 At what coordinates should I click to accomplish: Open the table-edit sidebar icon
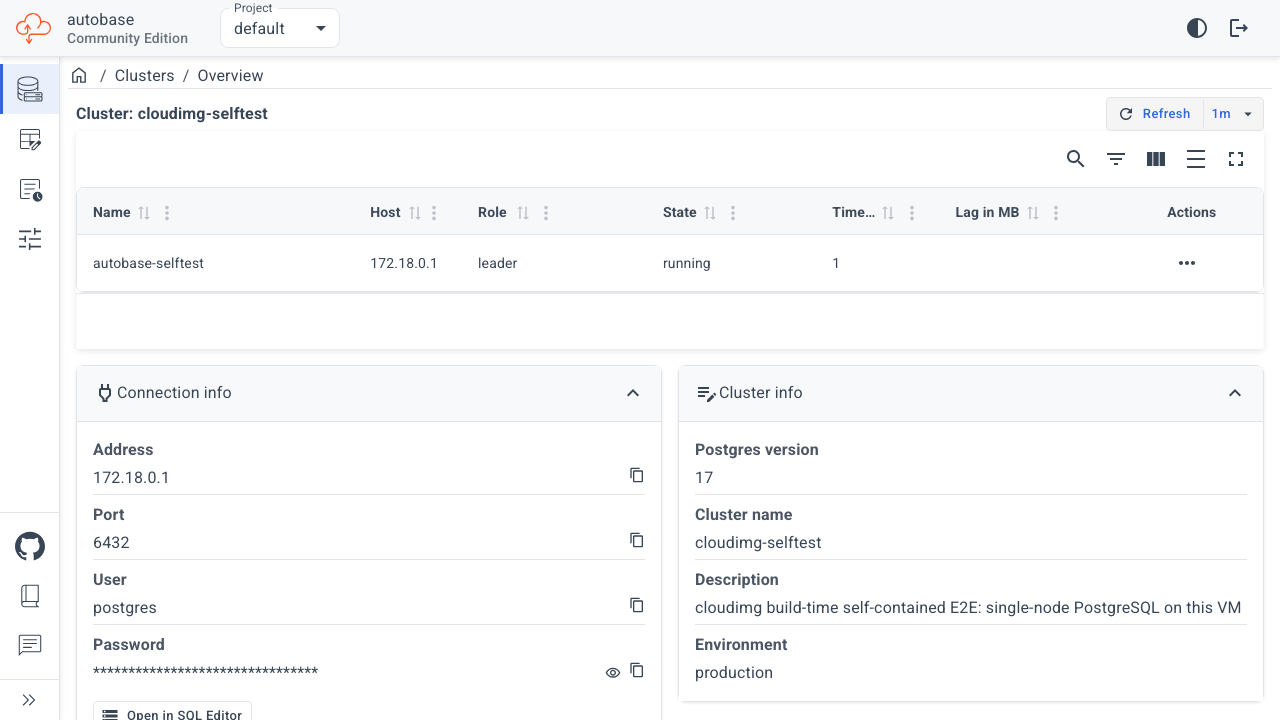30,140
